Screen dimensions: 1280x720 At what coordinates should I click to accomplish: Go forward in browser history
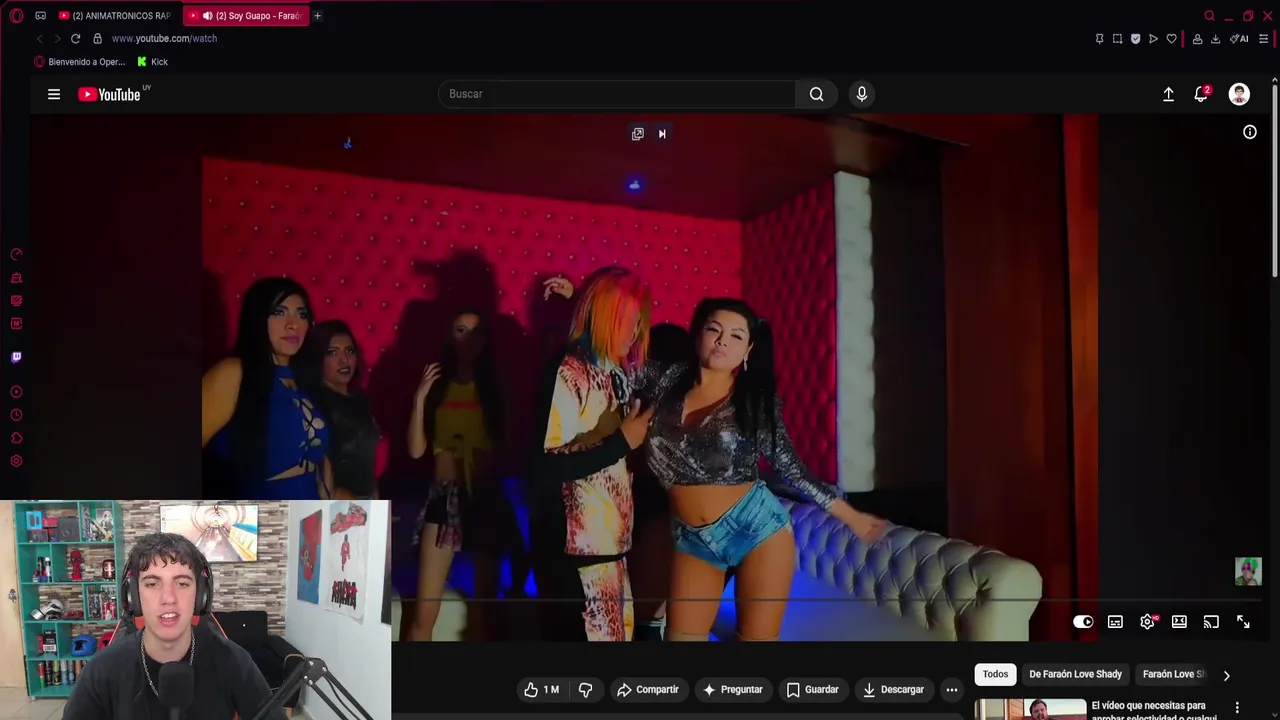click(x=57, y=38)
